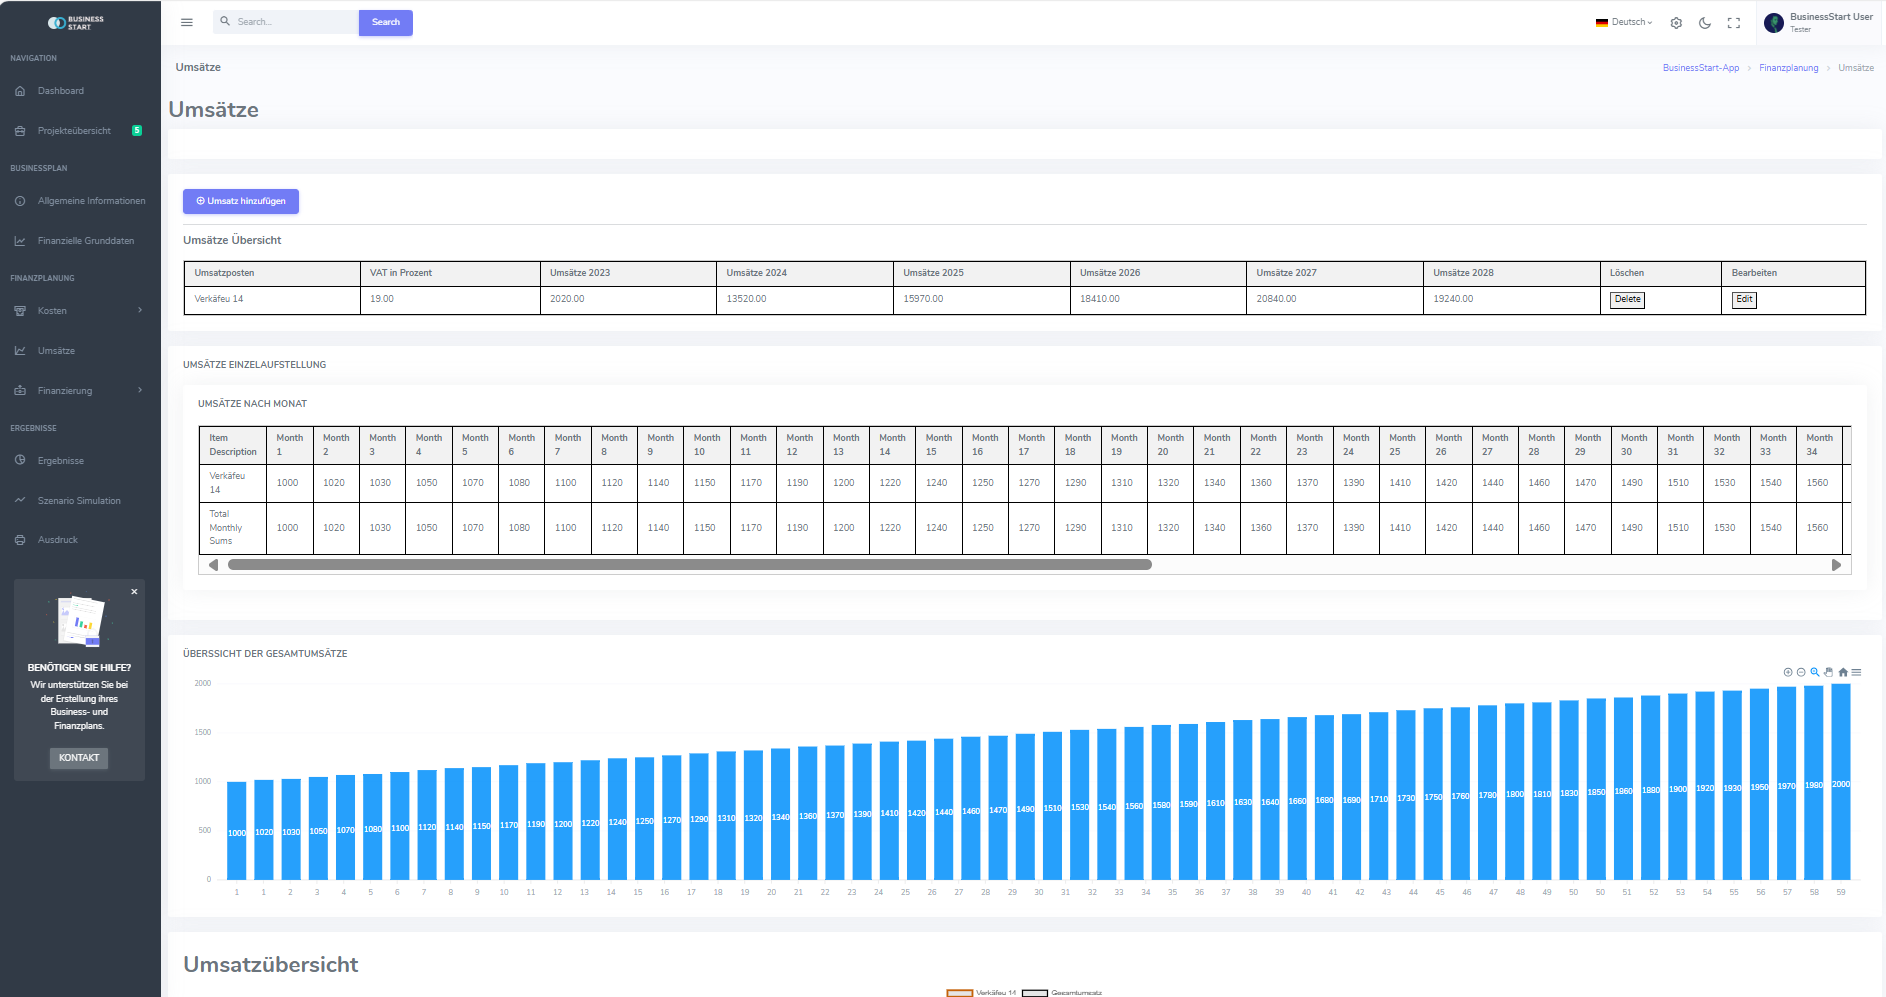Open the Deutsch language dropdown
This screenshot has height=997, width=1886.
1624,22
